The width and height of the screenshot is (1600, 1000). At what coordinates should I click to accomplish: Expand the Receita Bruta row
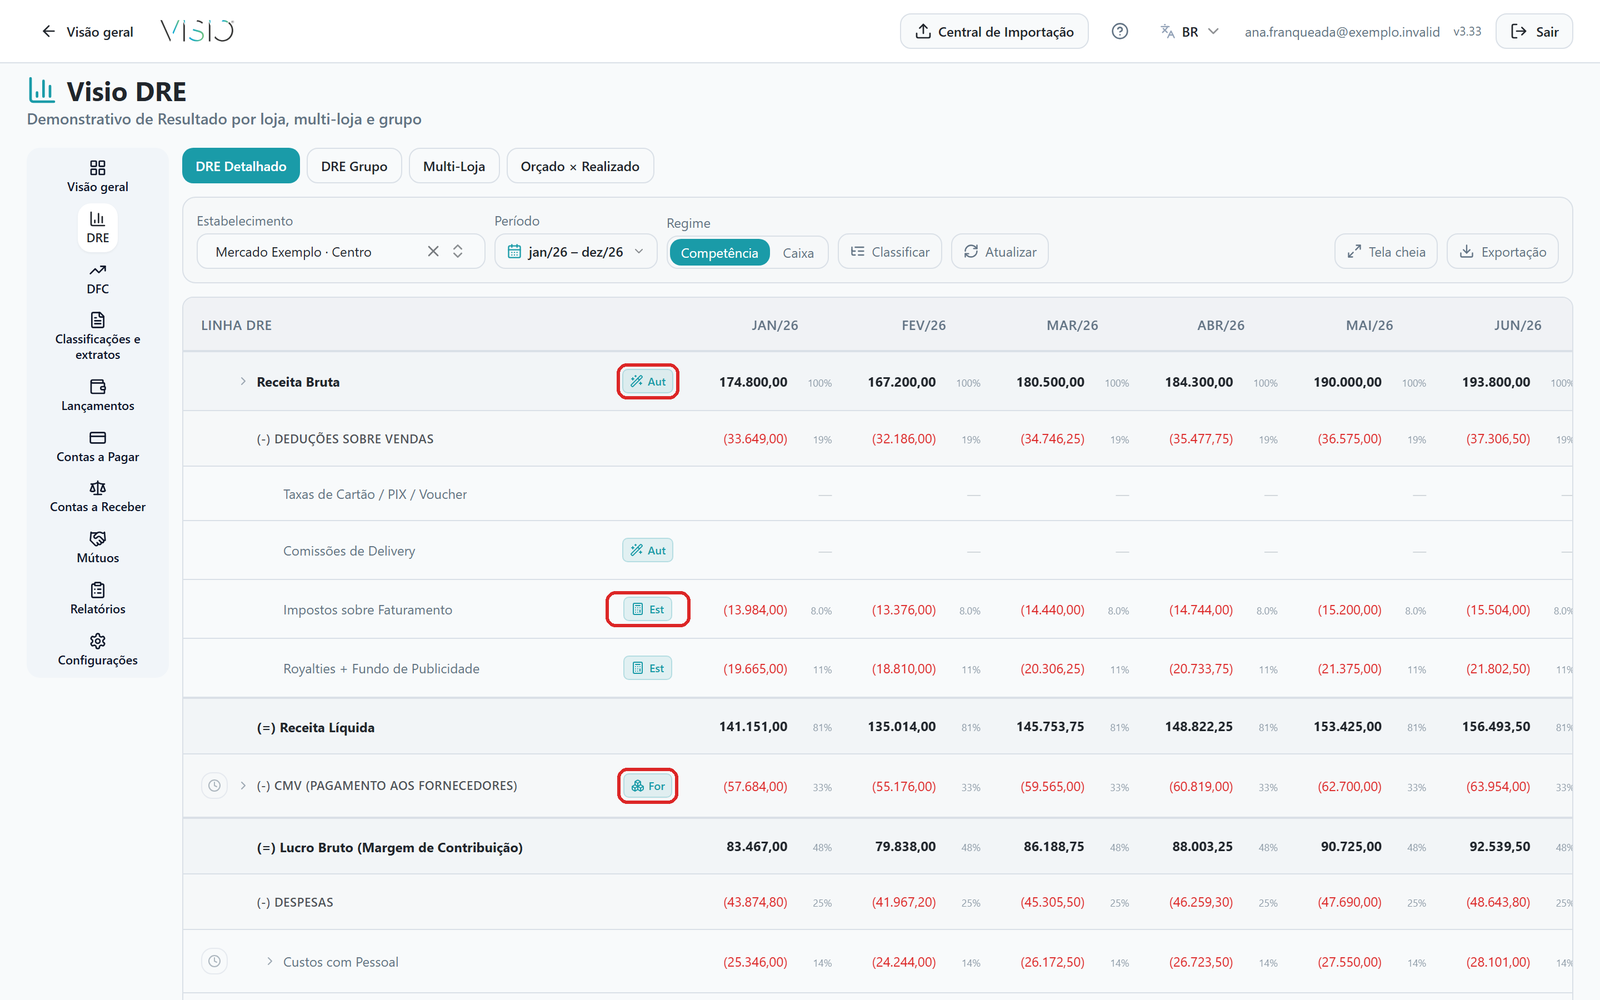click(x=243, y=382)
